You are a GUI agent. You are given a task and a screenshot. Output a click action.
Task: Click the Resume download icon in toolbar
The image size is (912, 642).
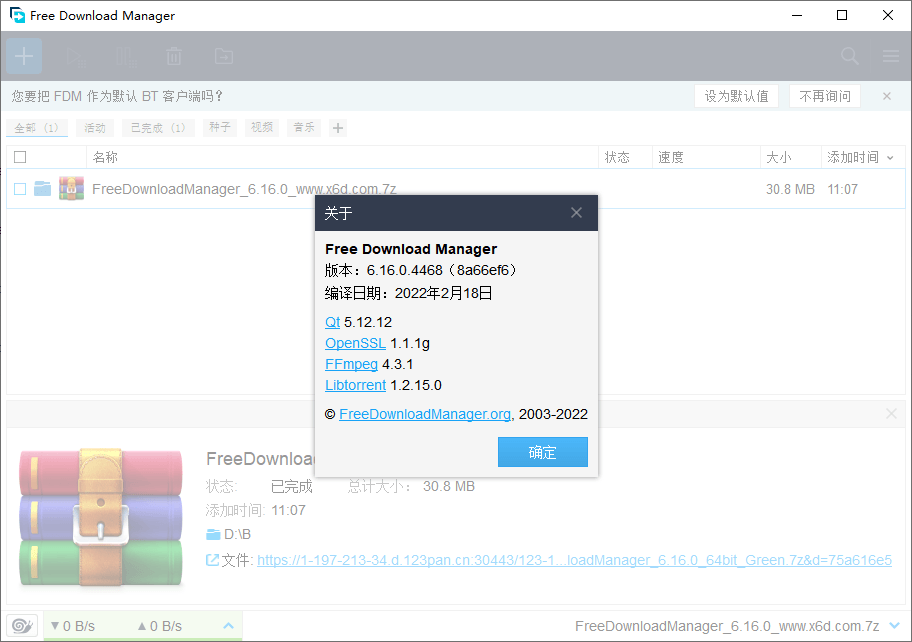point(73,56)
